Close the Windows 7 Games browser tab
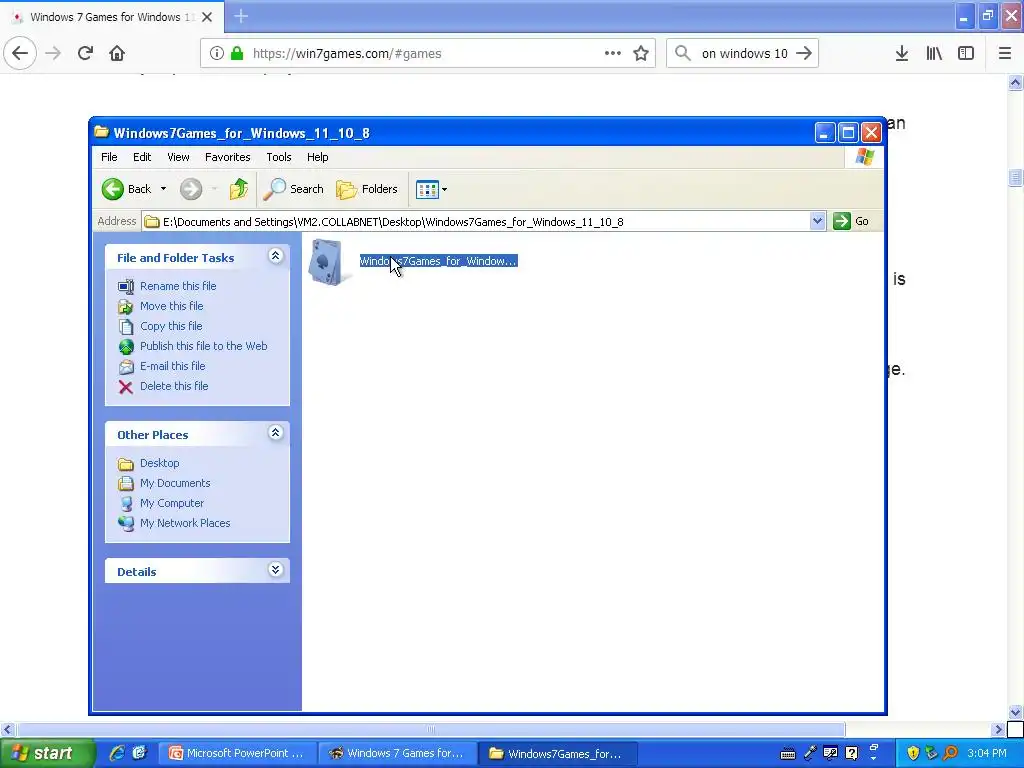Viewport: 1024px width, 768px height. [x=207, y=17]
